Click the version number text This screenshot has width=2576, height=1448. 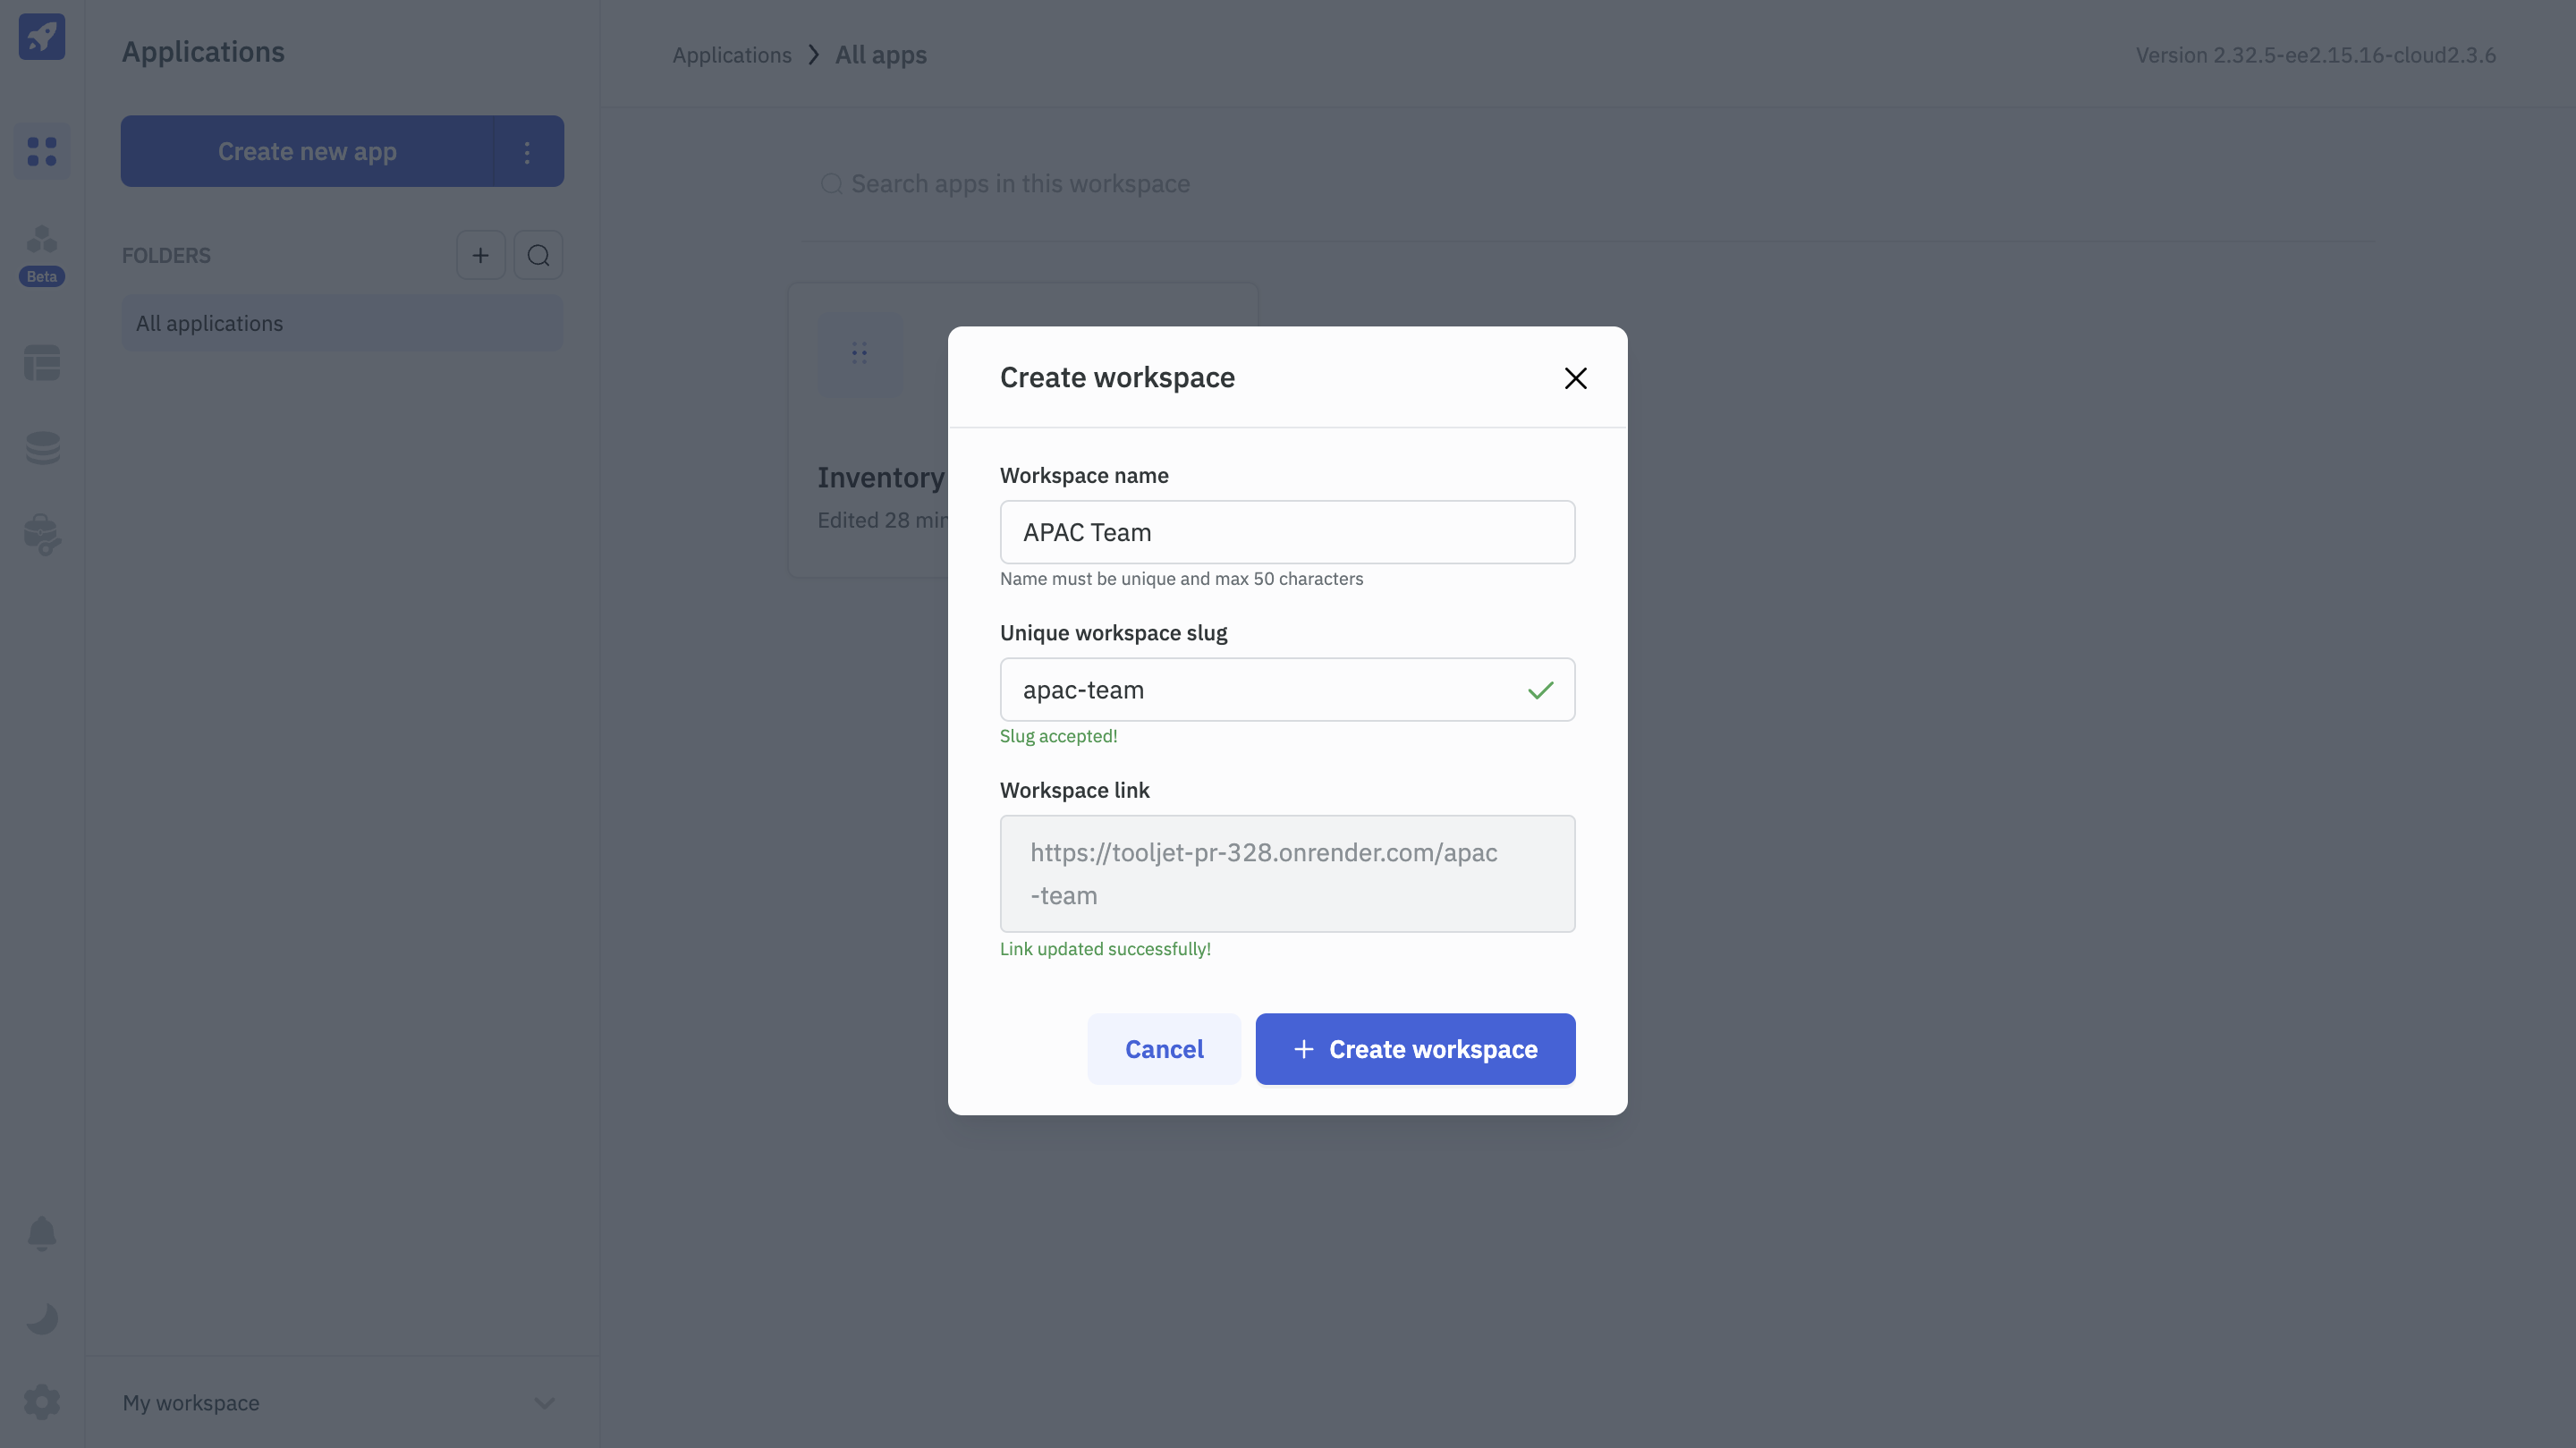pos(2316,55)
